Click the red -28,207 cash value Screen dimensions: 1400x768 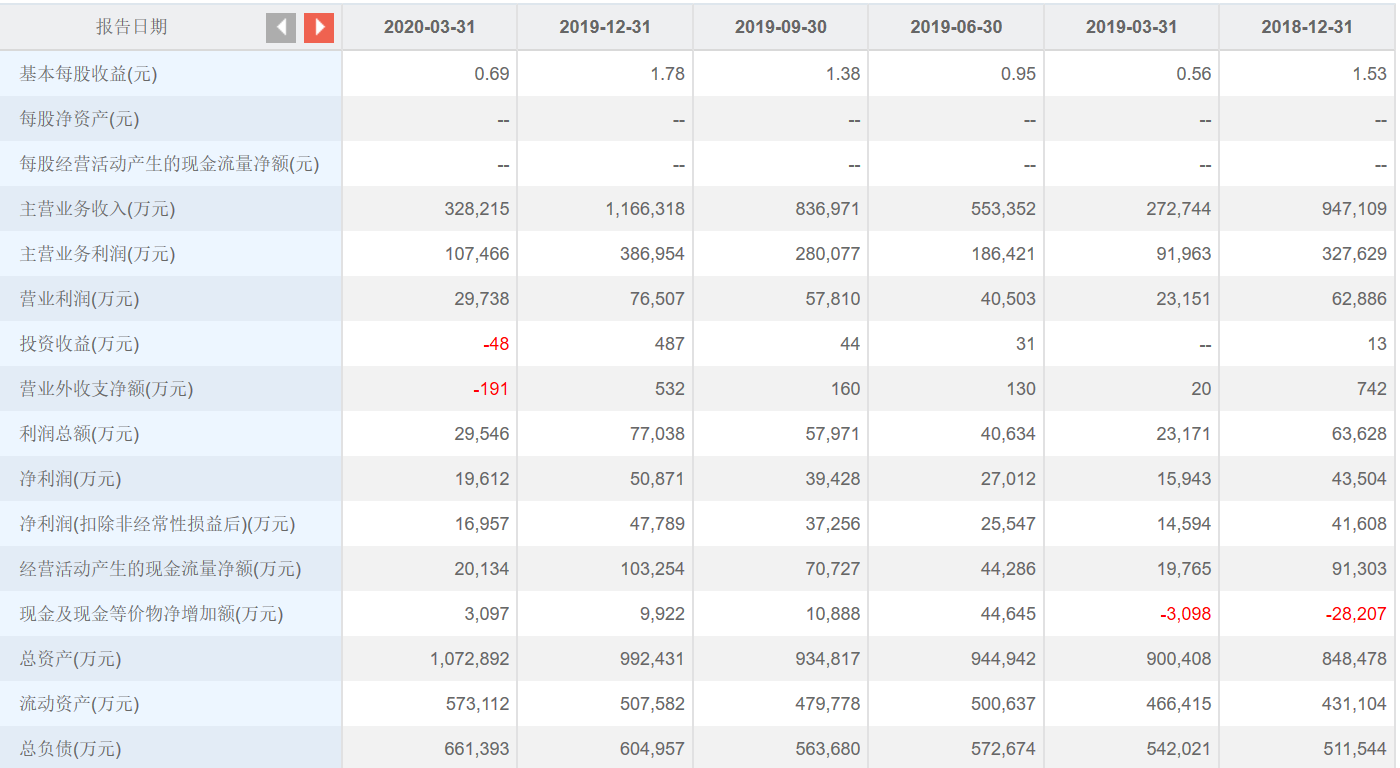pyautogui.click(x=1356, y=614)
